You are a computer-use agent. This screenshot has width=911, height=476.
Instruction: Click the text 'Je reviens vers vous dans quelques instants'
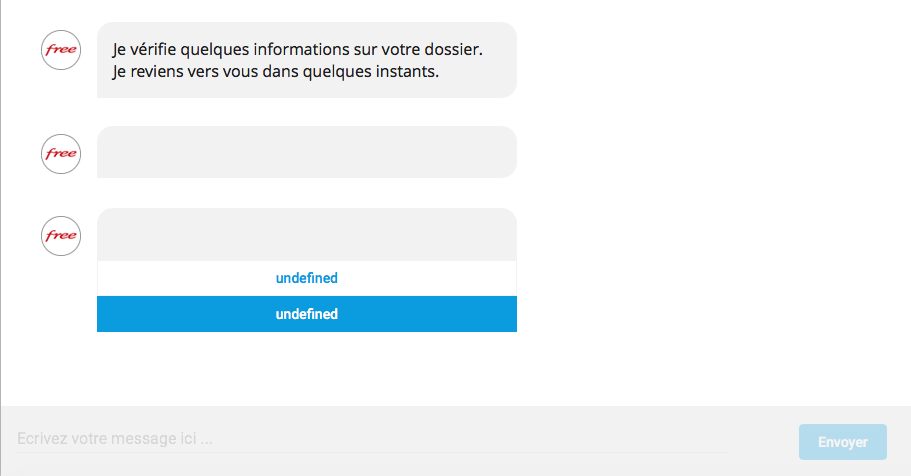[275, 71]
